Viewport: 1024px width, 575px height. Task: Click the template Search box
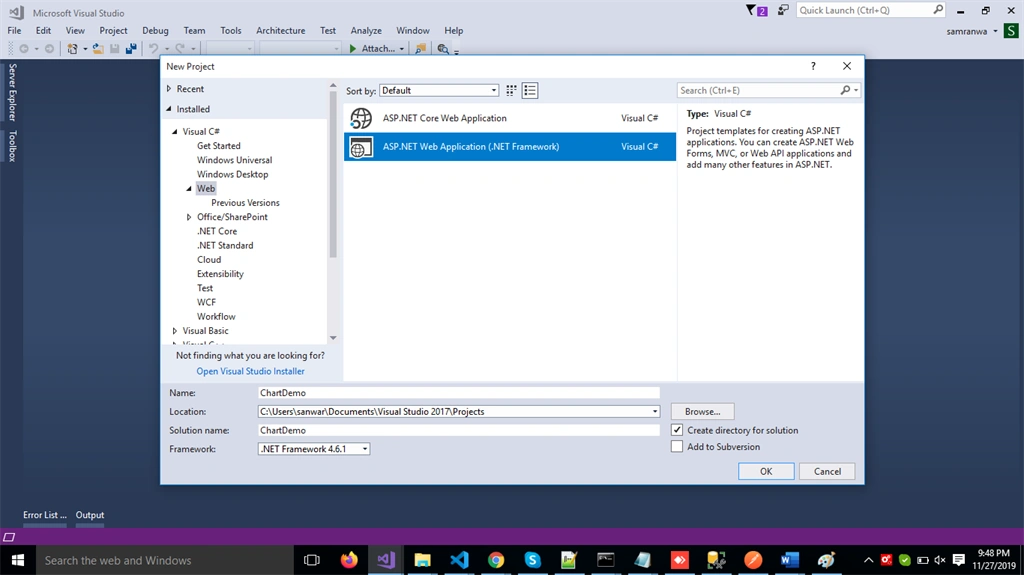coord(759,90)
